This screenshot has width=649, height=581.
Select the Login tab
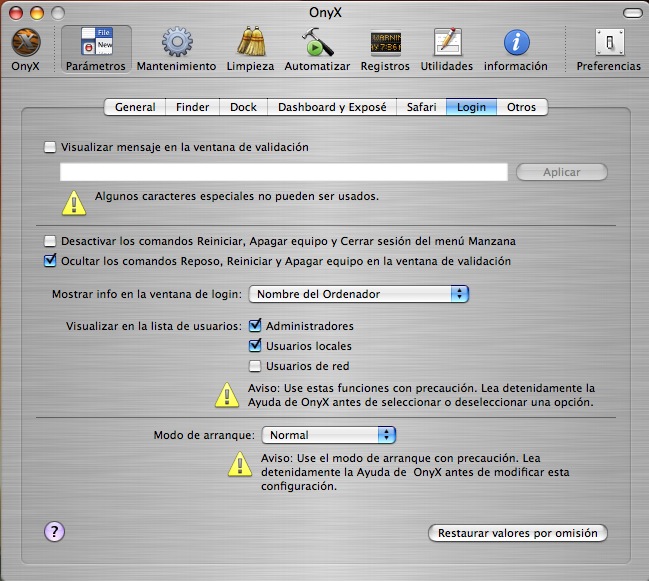tap(471, 107)
